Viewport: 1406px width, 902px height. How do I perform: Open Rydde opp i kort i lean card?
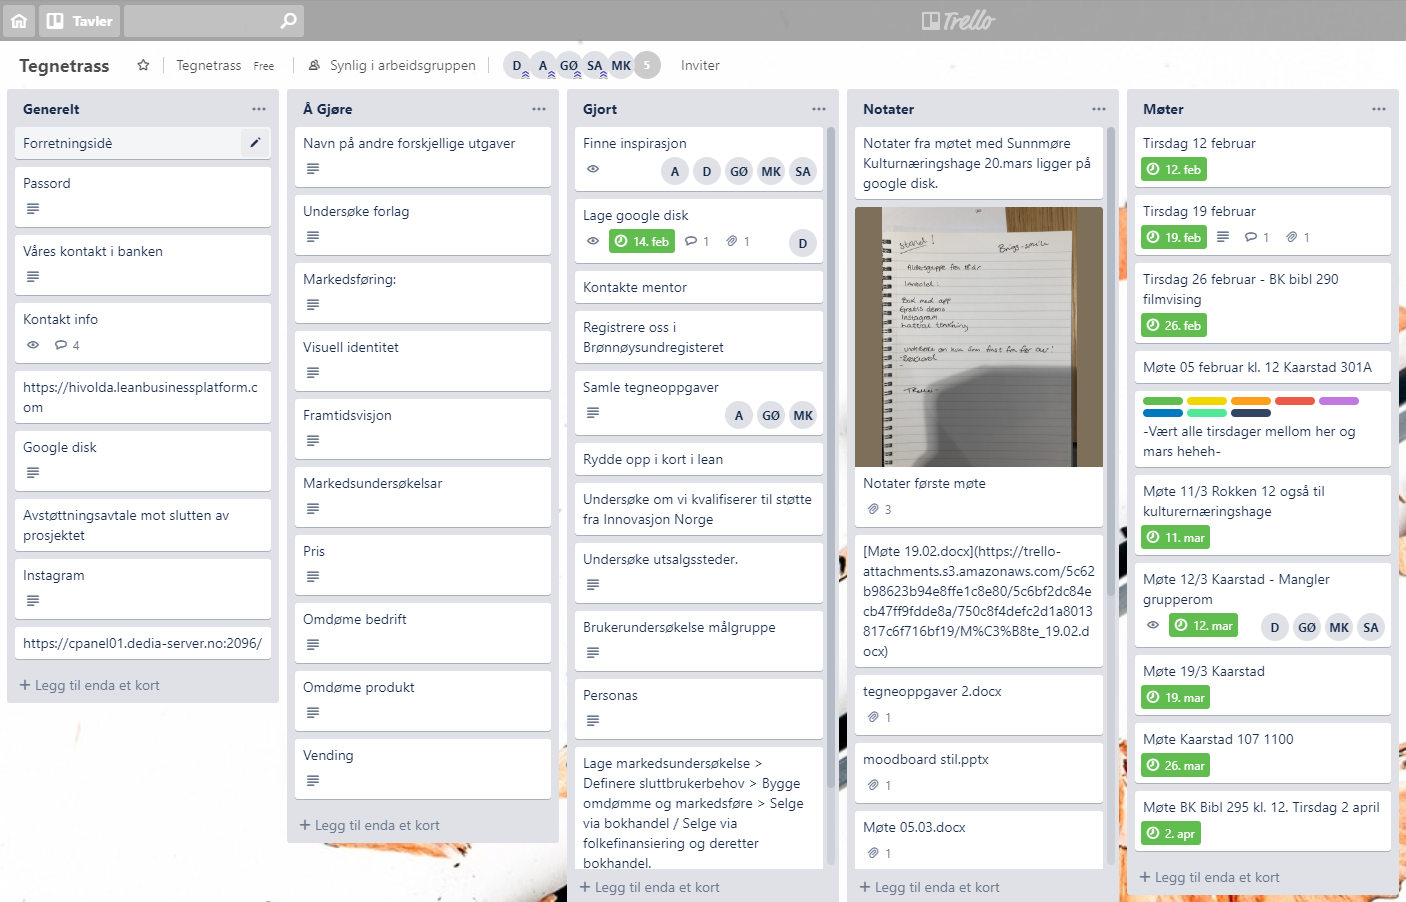[x=699, y=459]
